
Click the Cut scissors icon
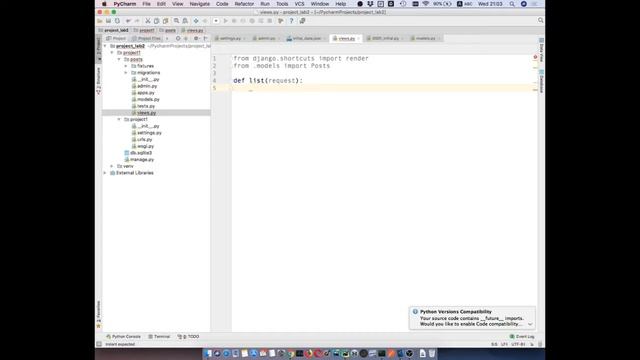point(148,21)
